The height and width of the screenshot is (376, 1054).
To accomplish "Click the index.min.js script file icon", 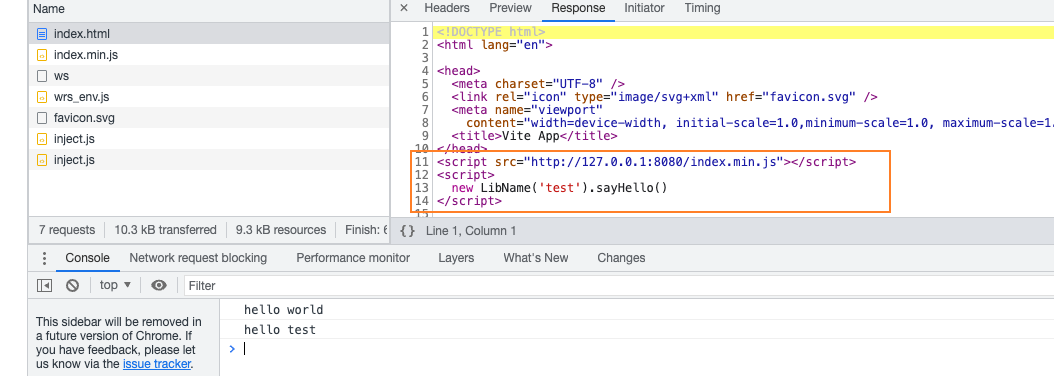I will pyautogui.click(x=42, y=55).
